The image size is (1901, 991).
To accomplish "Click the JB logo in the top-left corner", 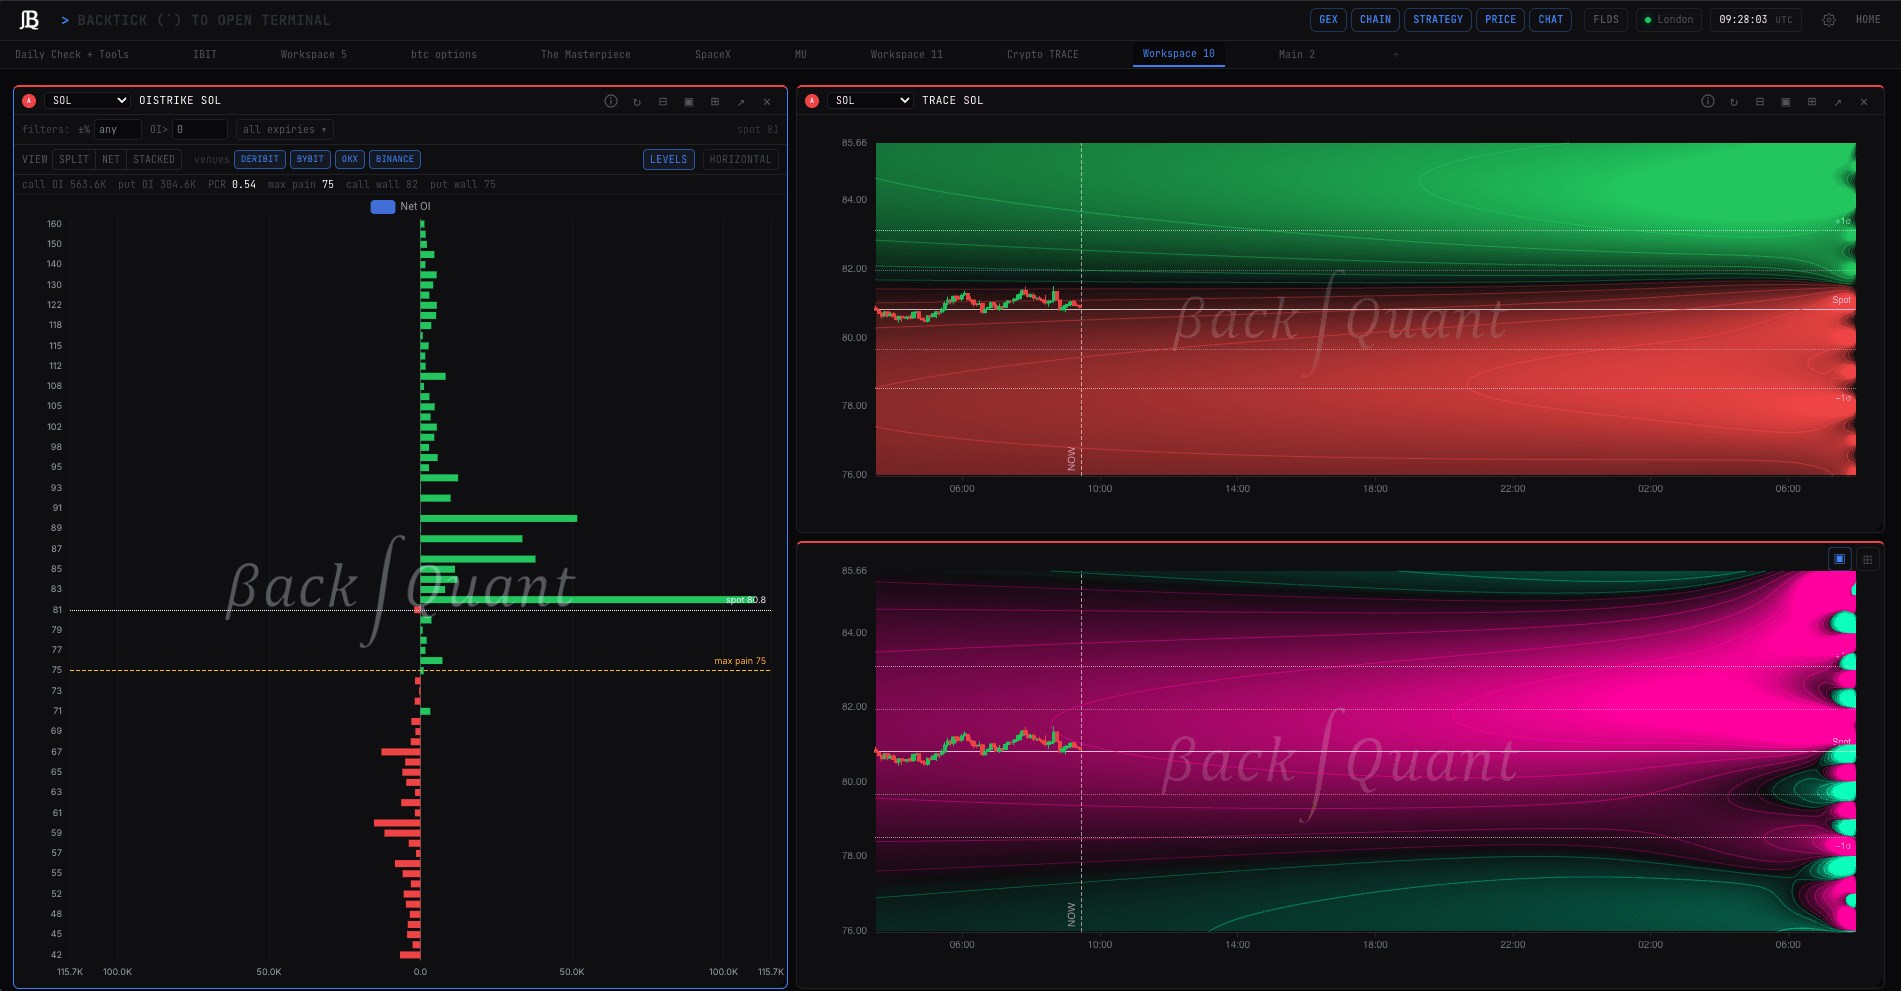I will pyautogui.click(x=30, y=20).
